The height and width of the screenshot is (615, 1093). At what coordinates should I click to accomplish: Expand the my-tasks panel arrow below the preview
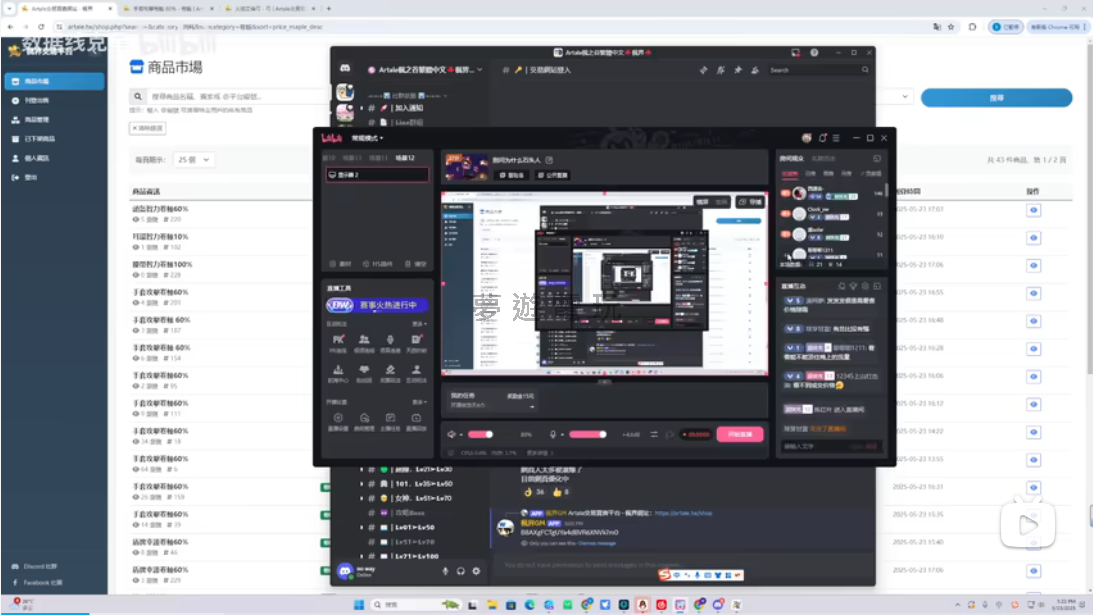(x=532, y=407)
